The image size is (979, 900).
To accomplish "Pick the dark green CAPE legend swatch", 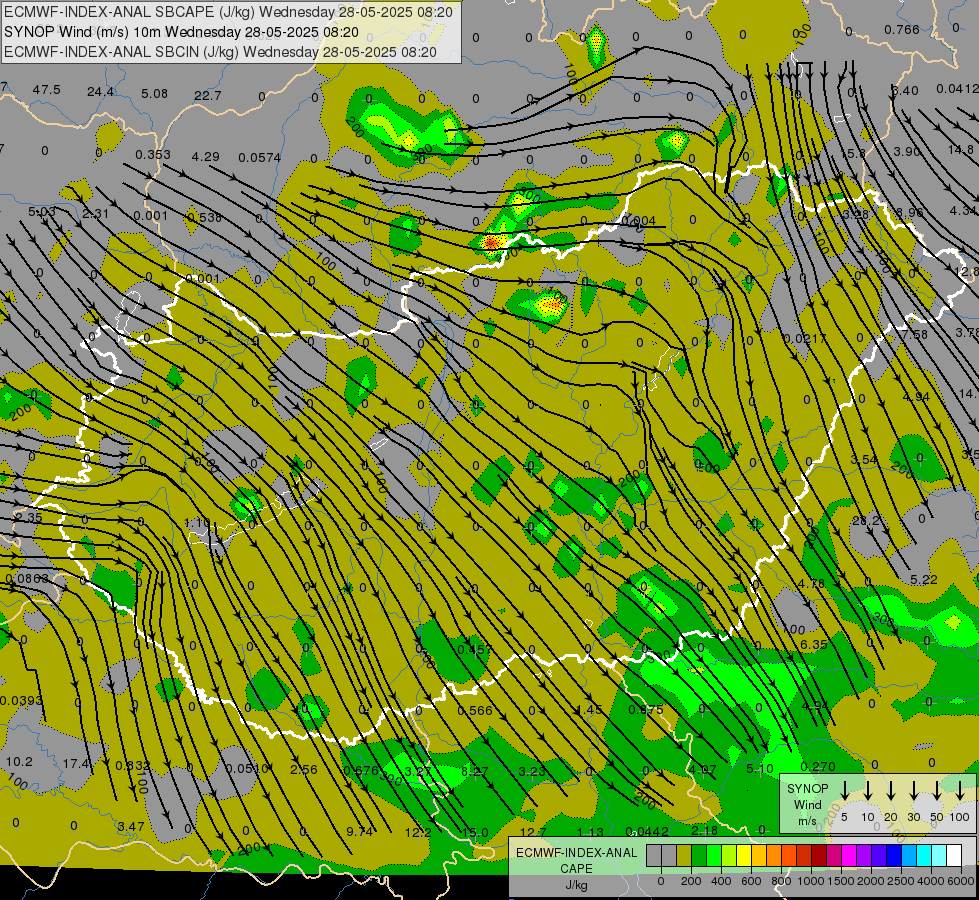I will point(699,855).
